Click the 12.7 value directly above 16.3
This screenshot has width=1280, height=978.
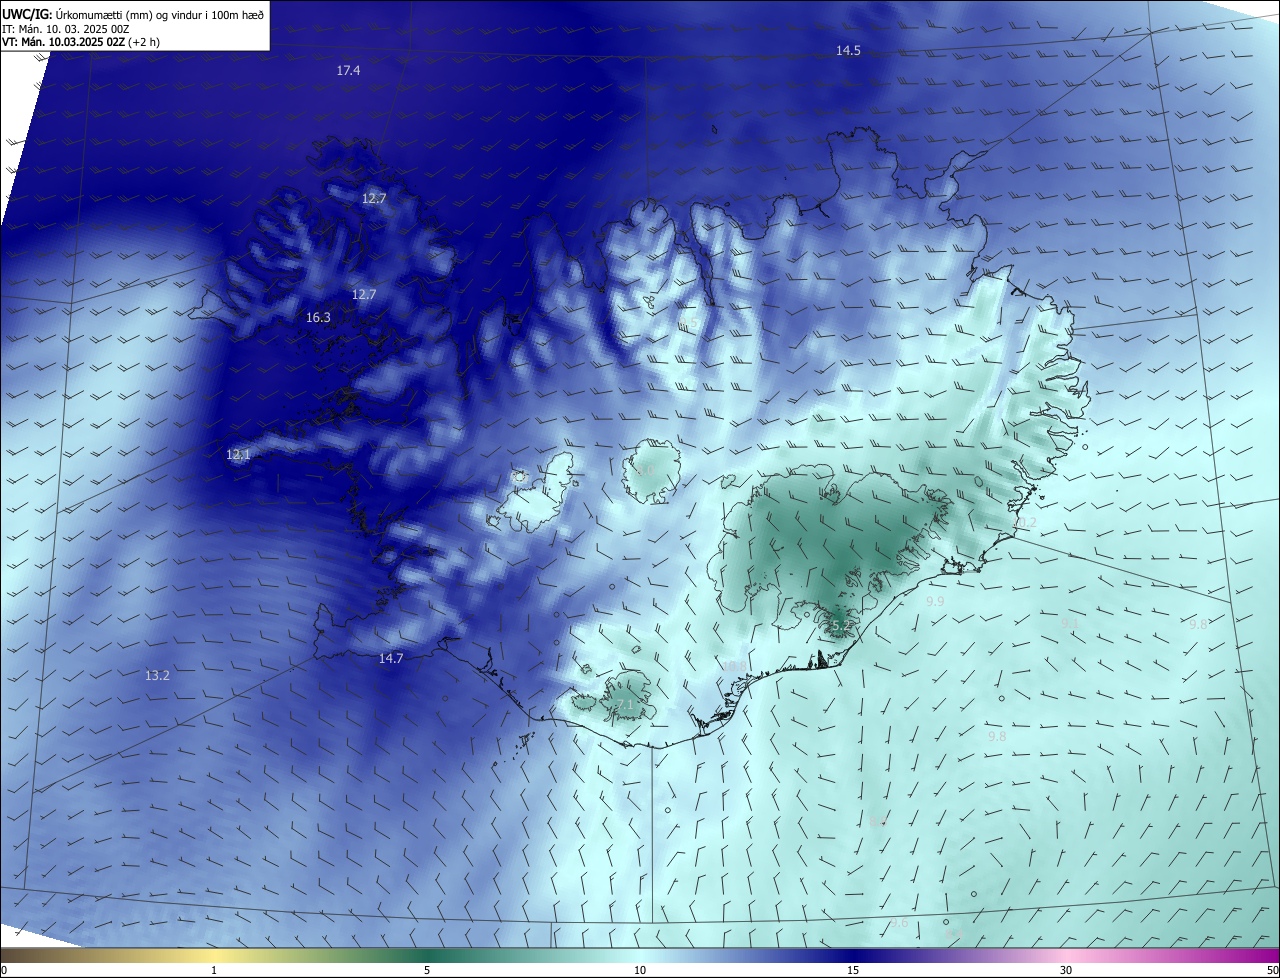coord(364,294)
